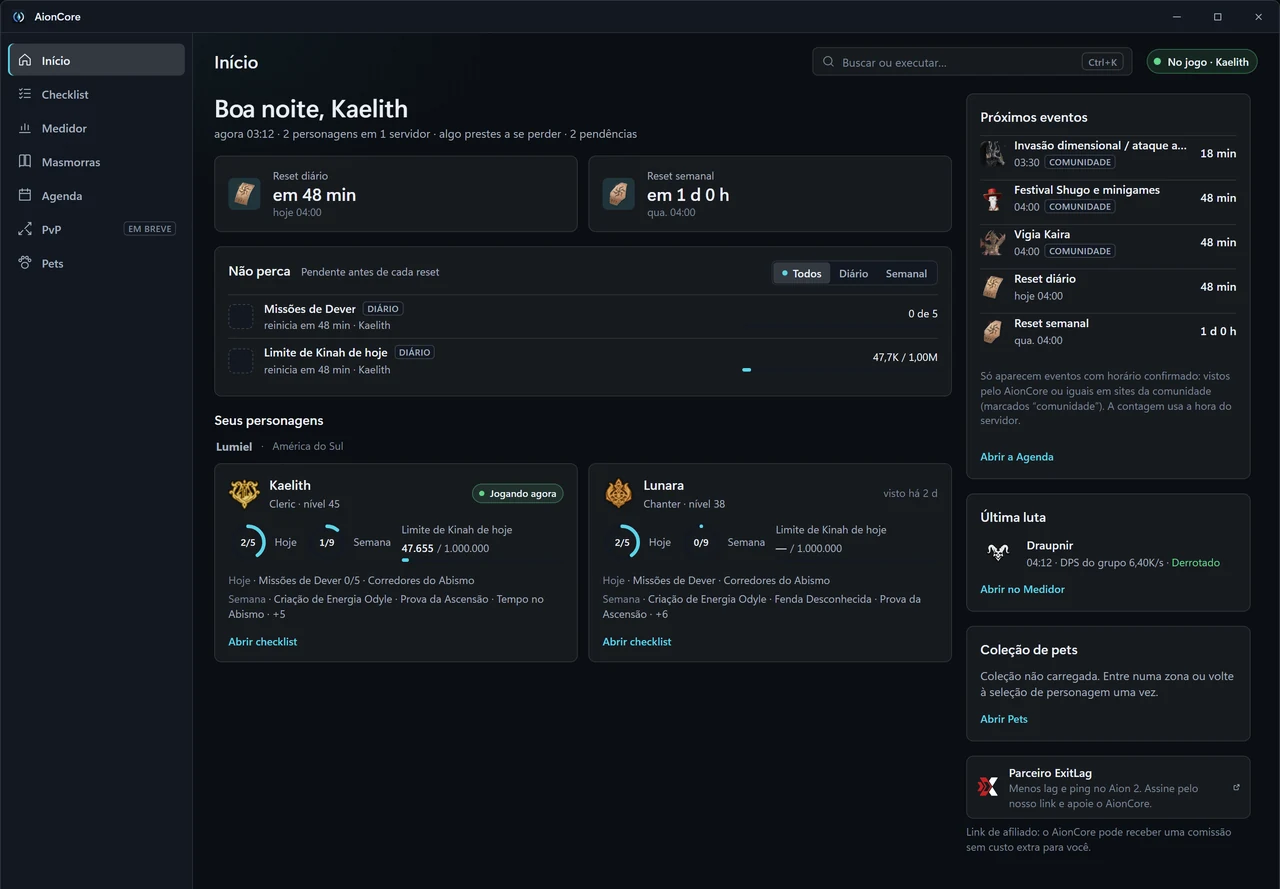The height and width of the screenshot is (889, 1280).
Task: Open Kaelith's Abrir checklist link
Action: click(263, 642)
